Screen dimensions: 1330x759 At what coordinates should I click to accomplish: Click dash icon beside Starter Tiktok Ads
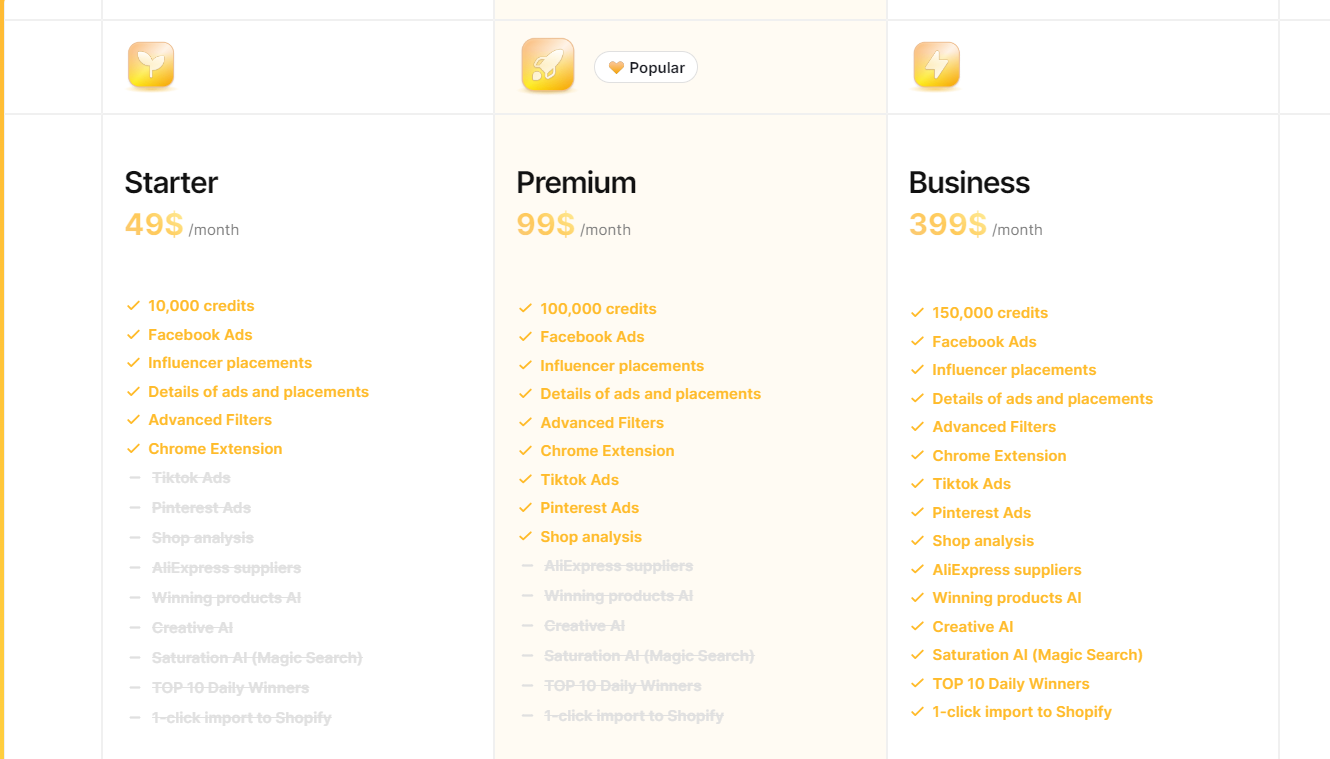pyautogui.click(x=134, y=478)
